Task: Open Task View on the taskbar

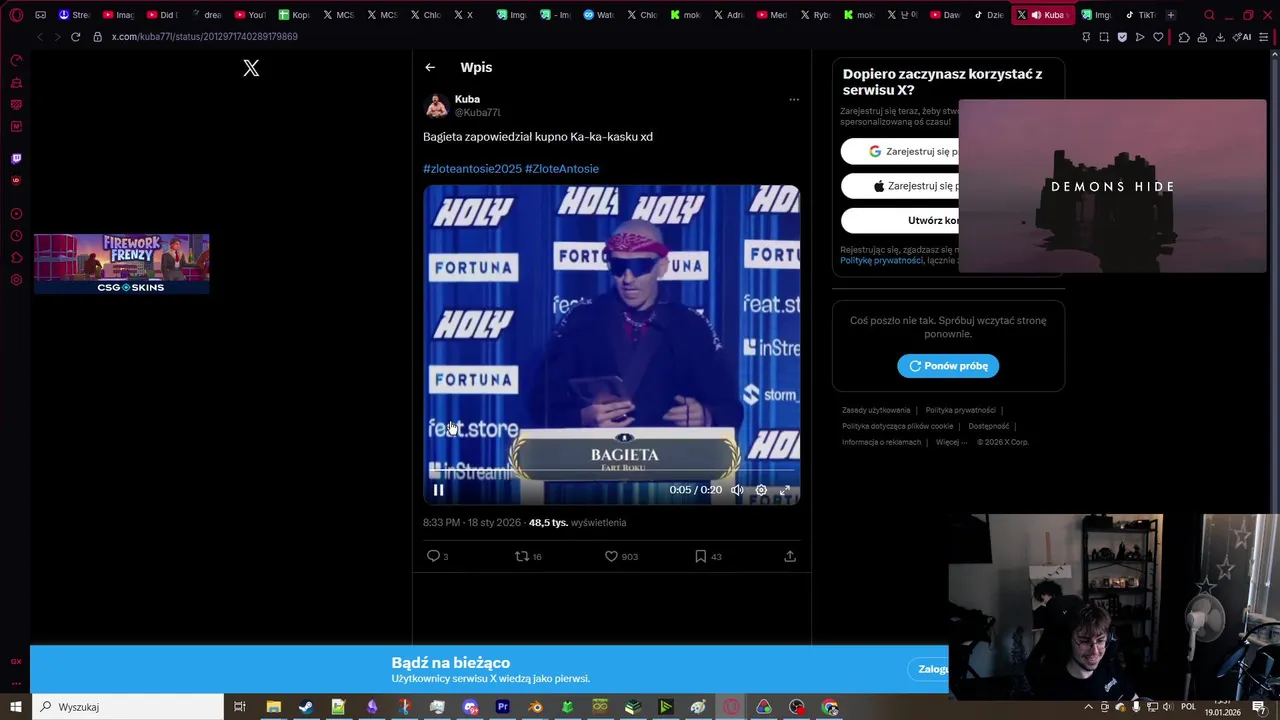Action: (240, 707)
